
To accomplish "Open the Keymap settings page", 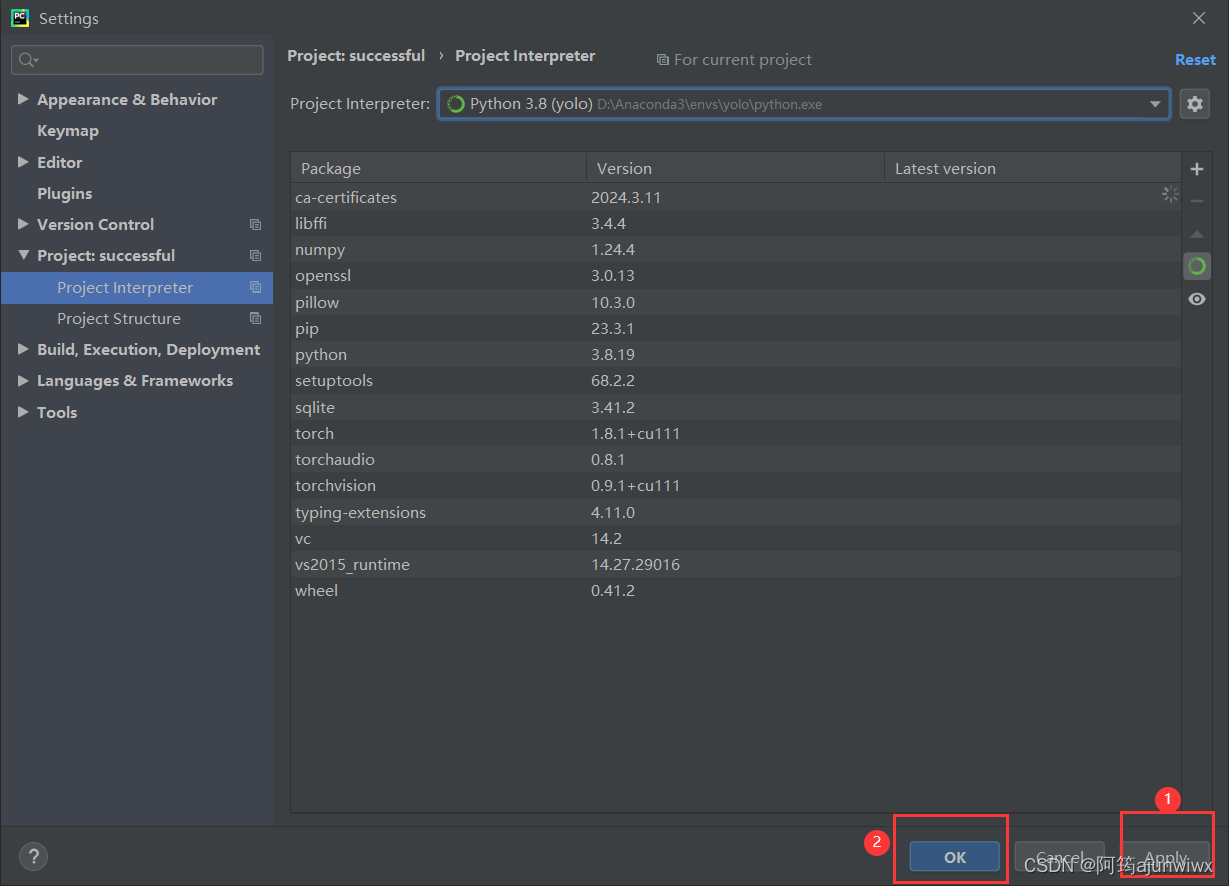I will (68, 131).
